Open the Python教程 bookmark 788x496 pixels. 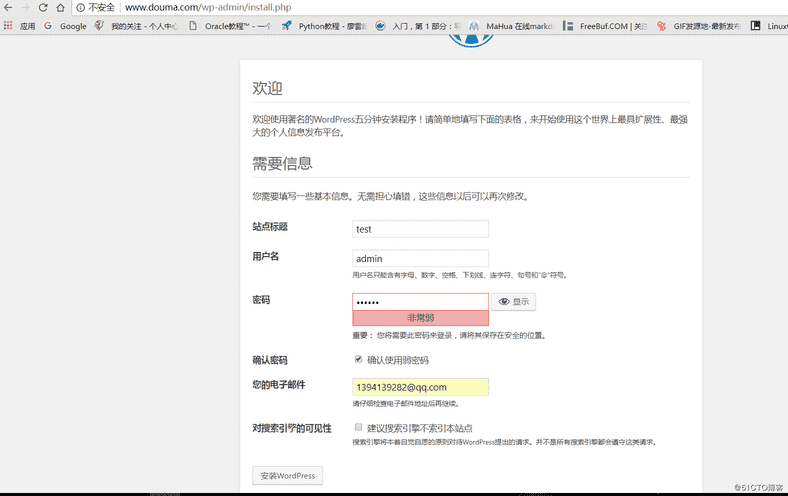click(324, 26)
